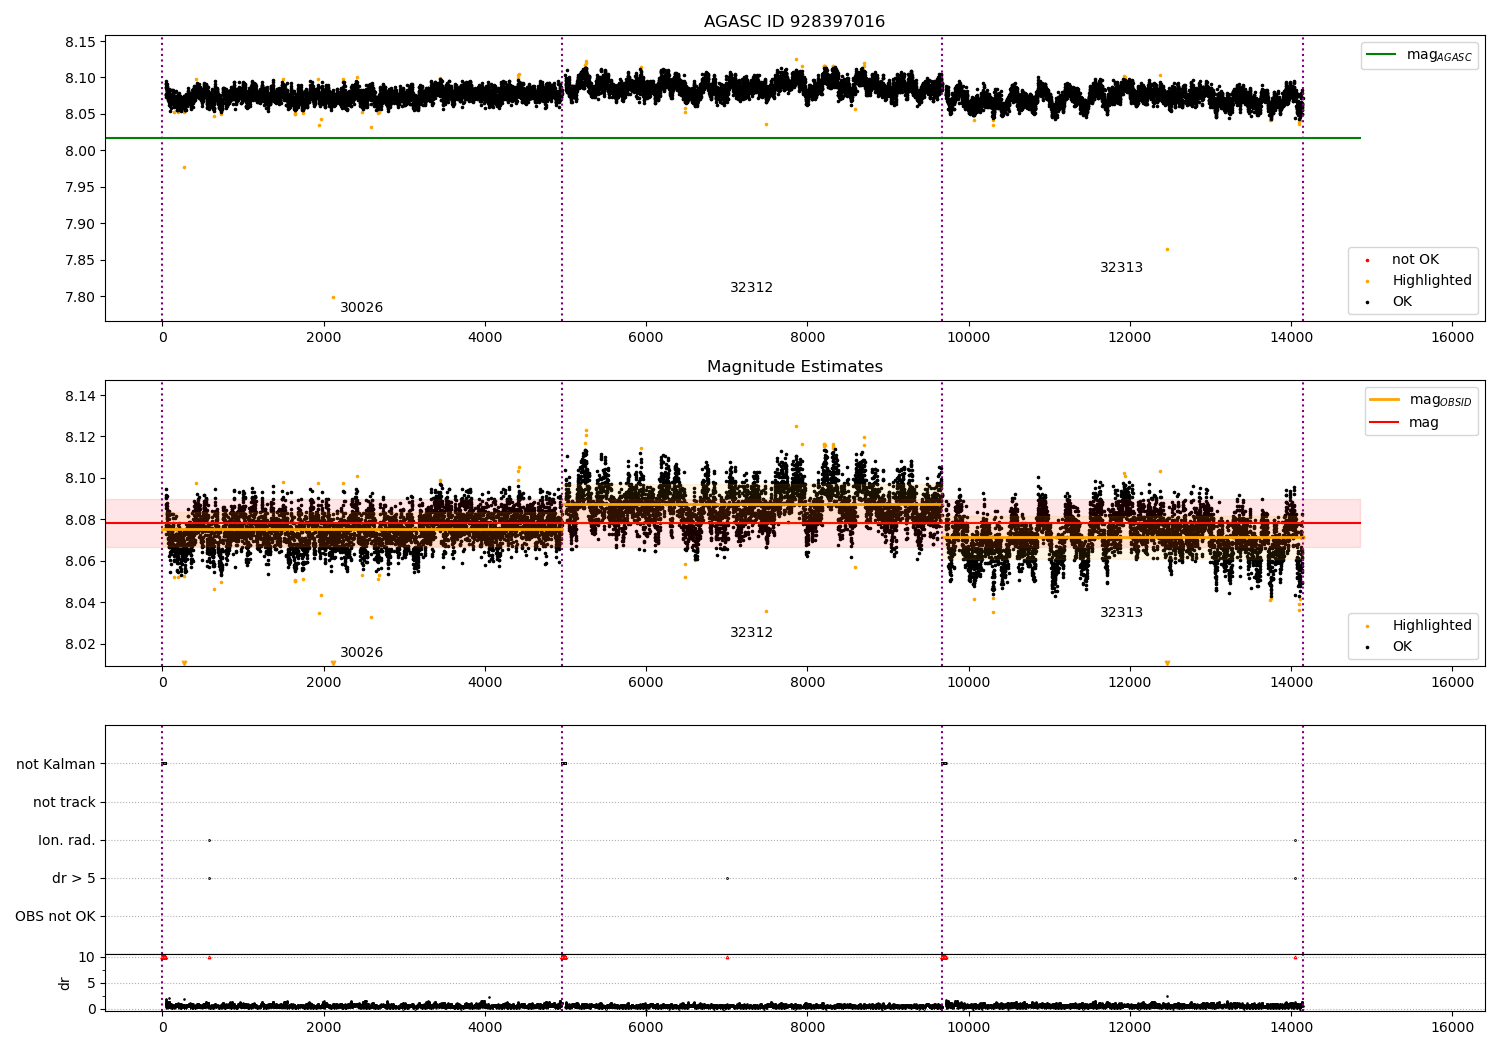
Task: Click the 32312 label in top plot
Action: coord(751,288)
